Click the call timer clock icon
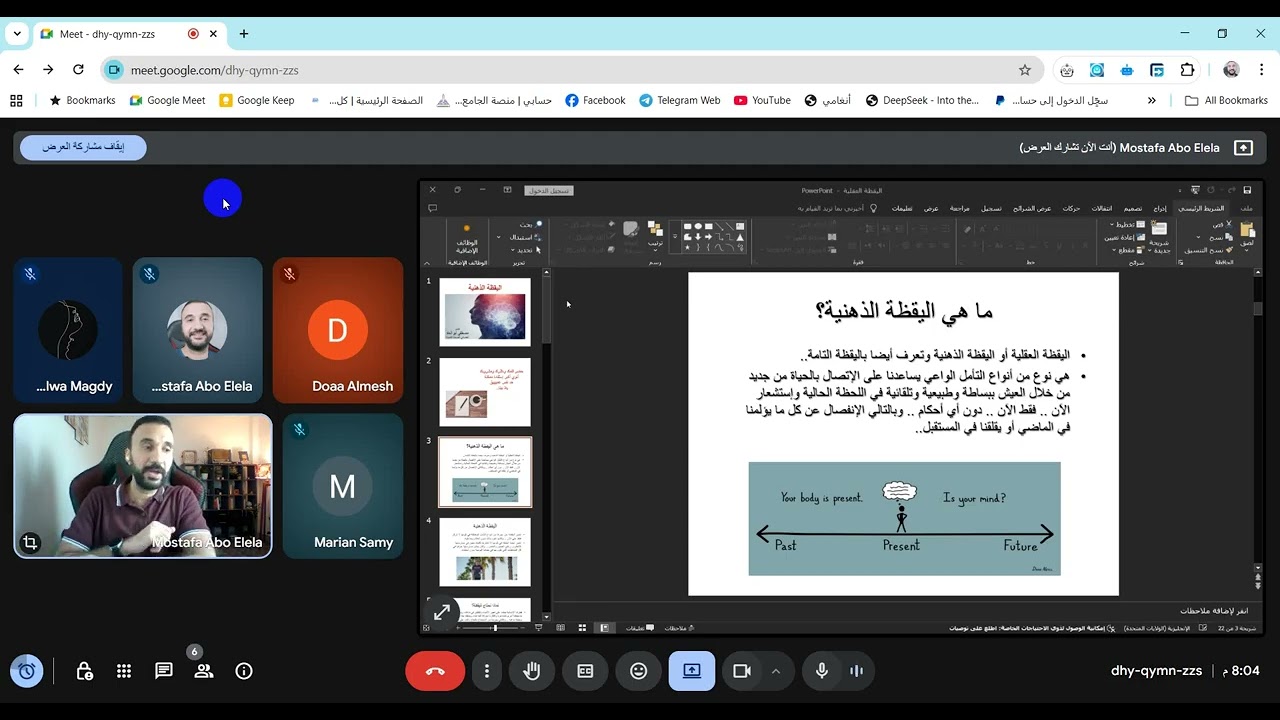1280x720 pixels. coord(27,671)
